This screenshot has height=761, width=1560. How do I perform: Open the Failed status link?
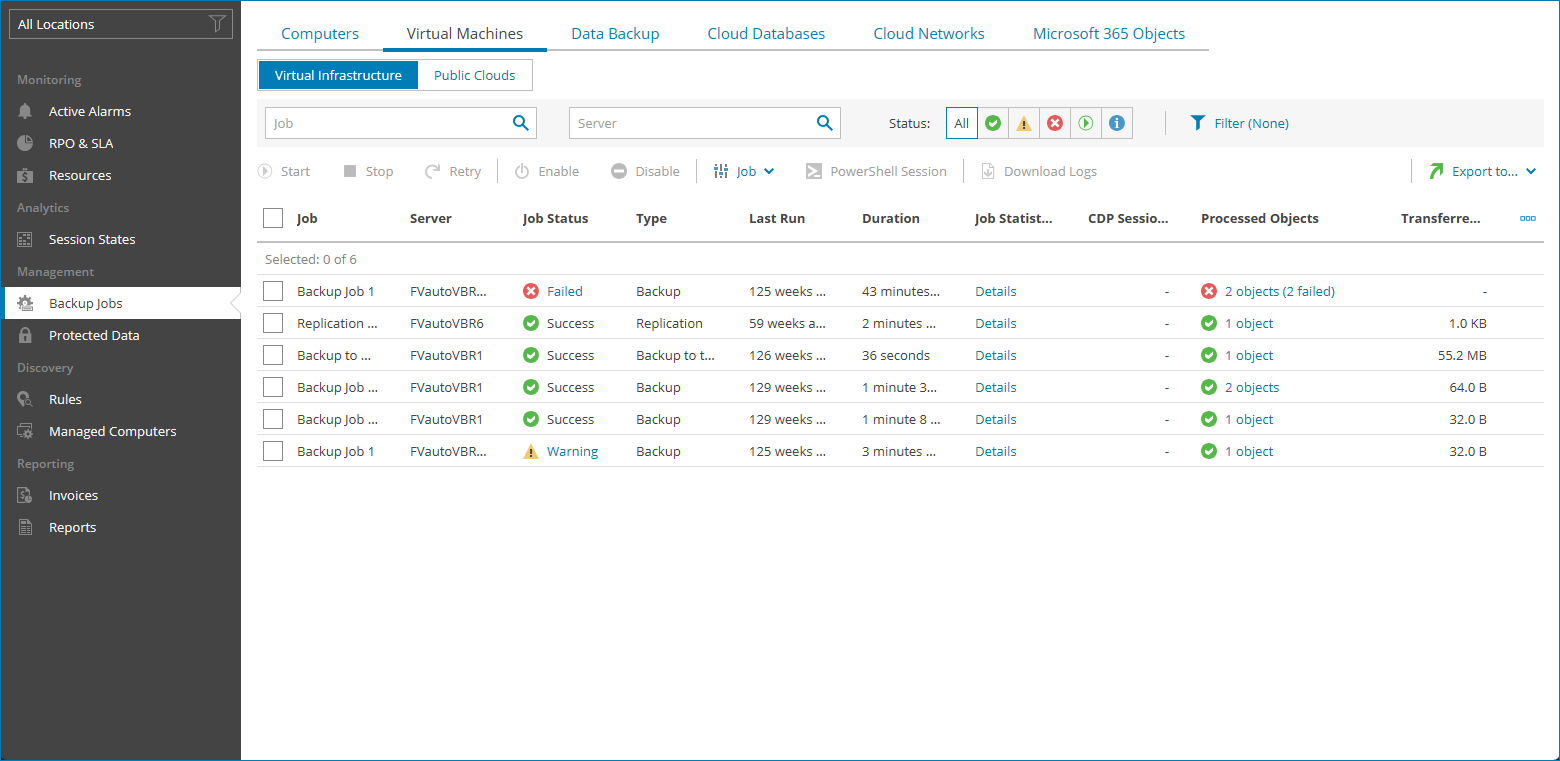click(x=564, y=291)
